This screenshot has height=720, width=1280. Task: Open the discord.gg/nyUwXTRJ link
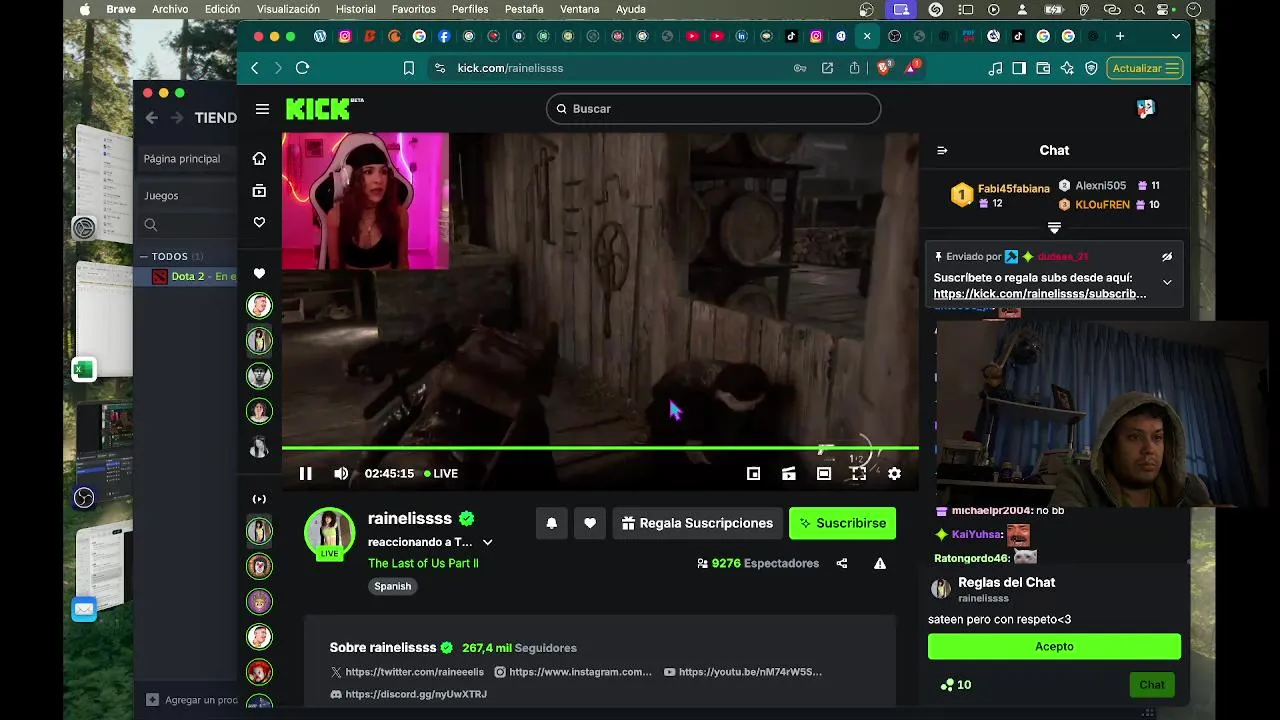[408, 694]
